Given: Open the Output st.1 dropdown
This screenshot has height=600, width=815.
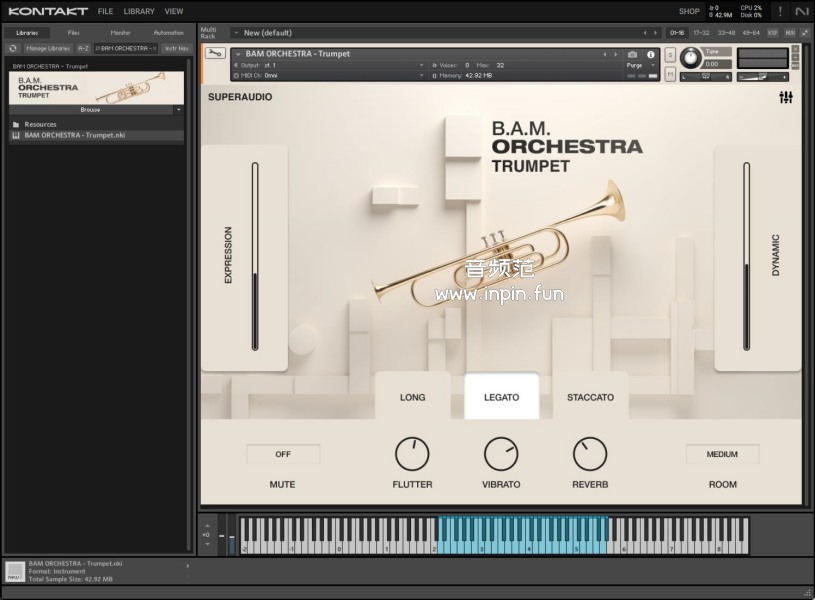Looking at the screenshot, I should (x=330, y=66).
